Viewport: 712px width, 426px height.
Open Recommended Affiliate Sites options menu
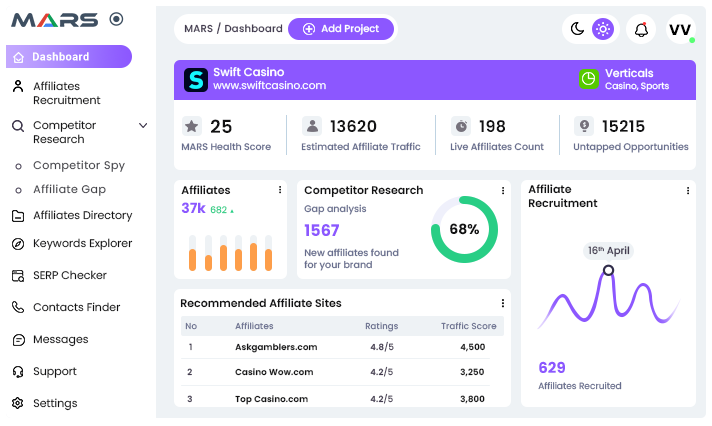coord(502,303)
